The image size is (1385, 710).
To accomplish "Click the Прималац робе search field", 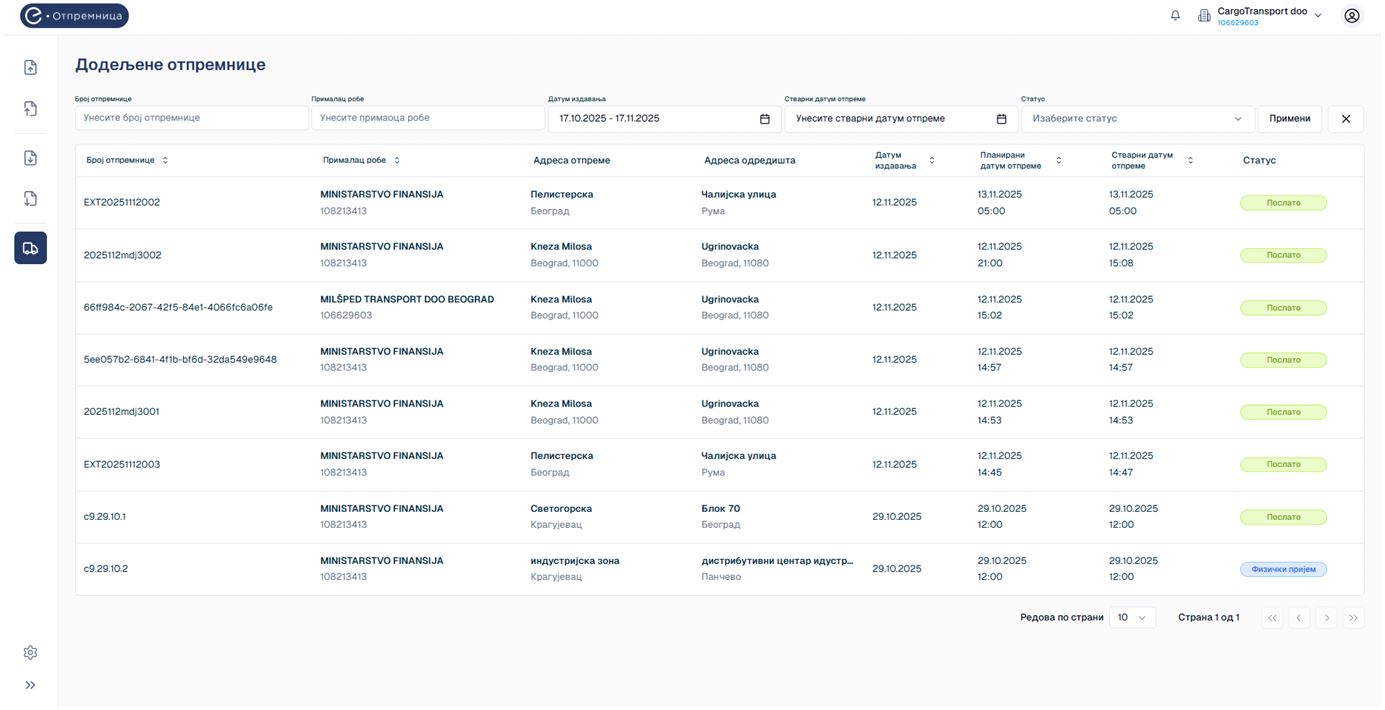I will click(427, 119).
